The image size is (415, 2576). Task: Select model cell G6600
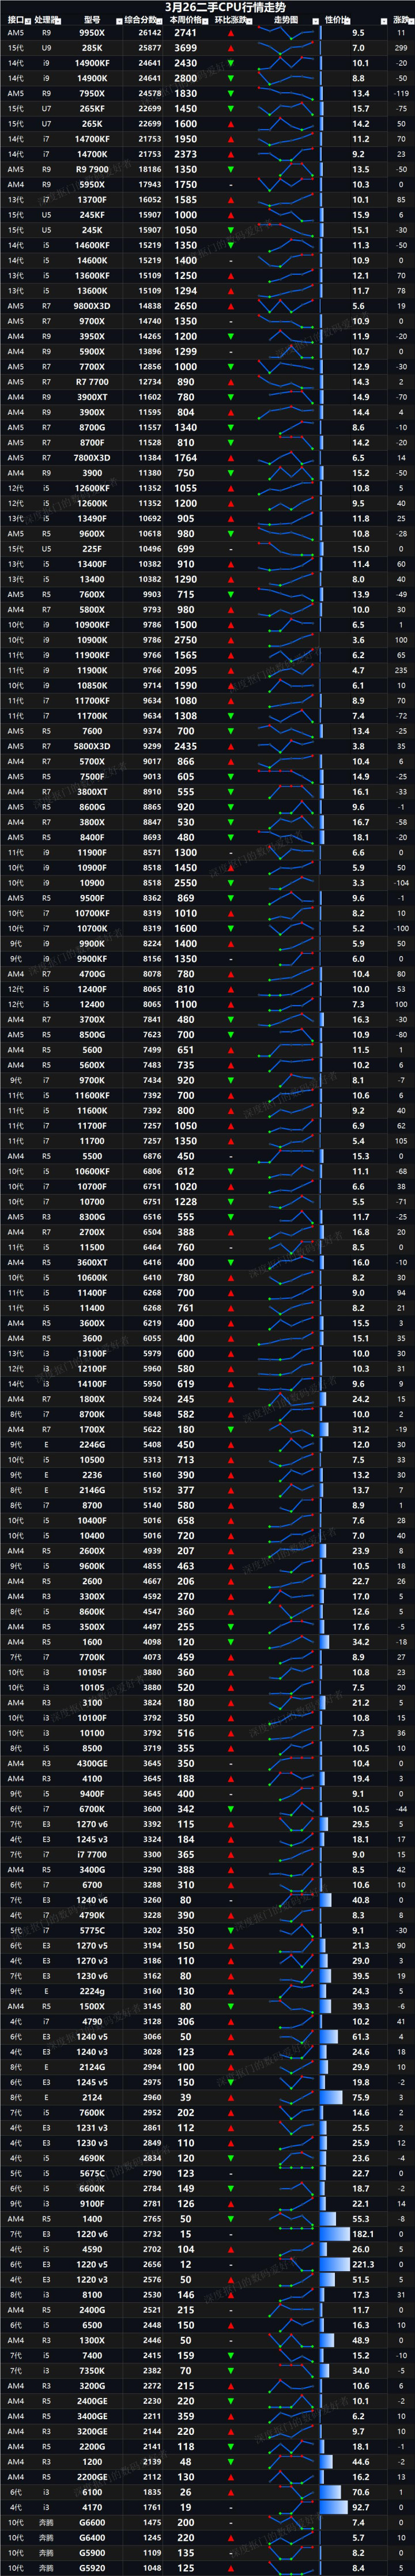[x=92, y=2522]
